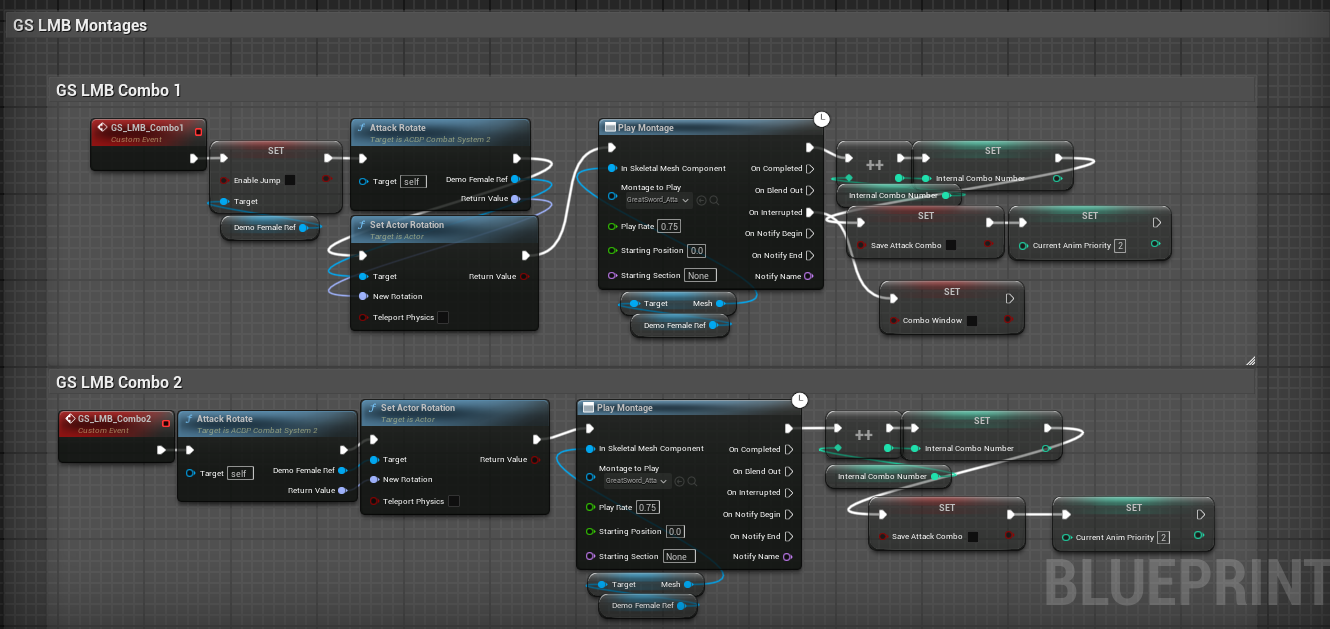This screenshot has width=1330, height=629.
Task: Click the Combo 1 comment box resize handle
Action: coord(1250,360)
